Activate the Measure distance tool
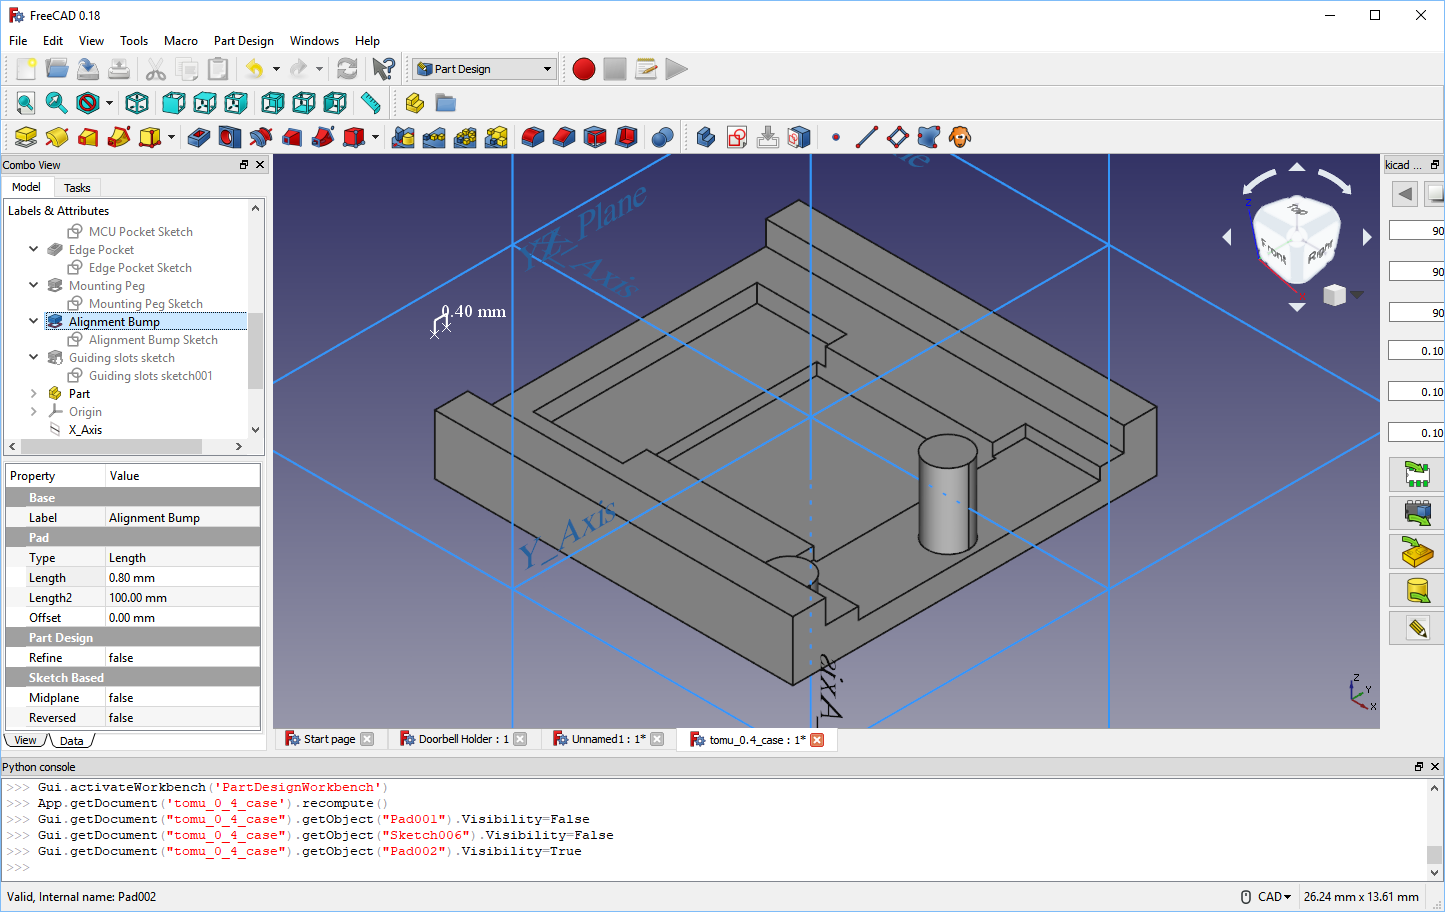 [x=371, y=102]
